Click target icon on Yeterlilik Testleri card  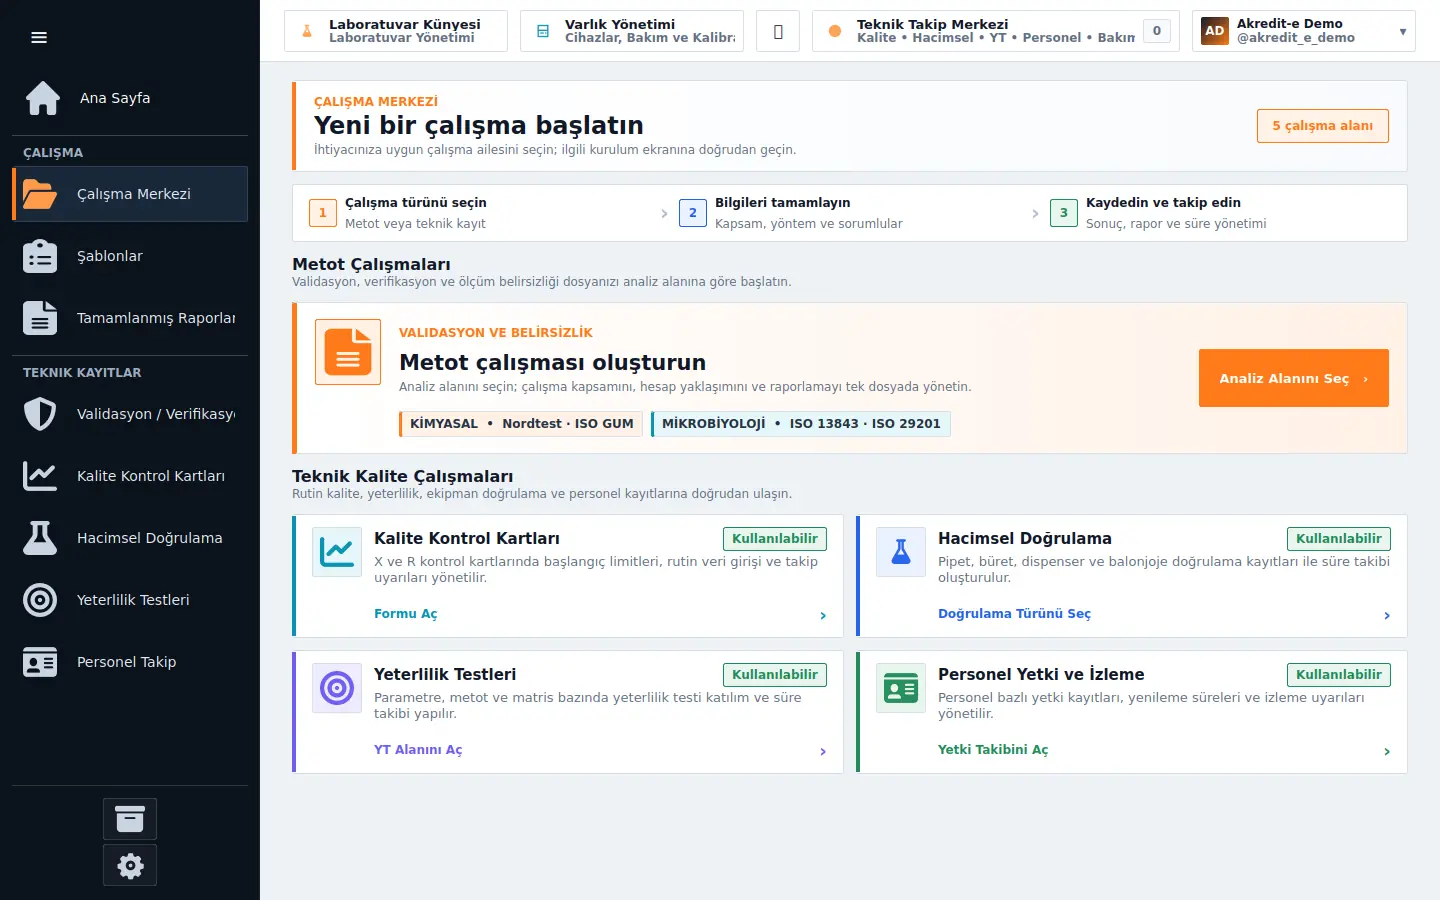[337, 688]
